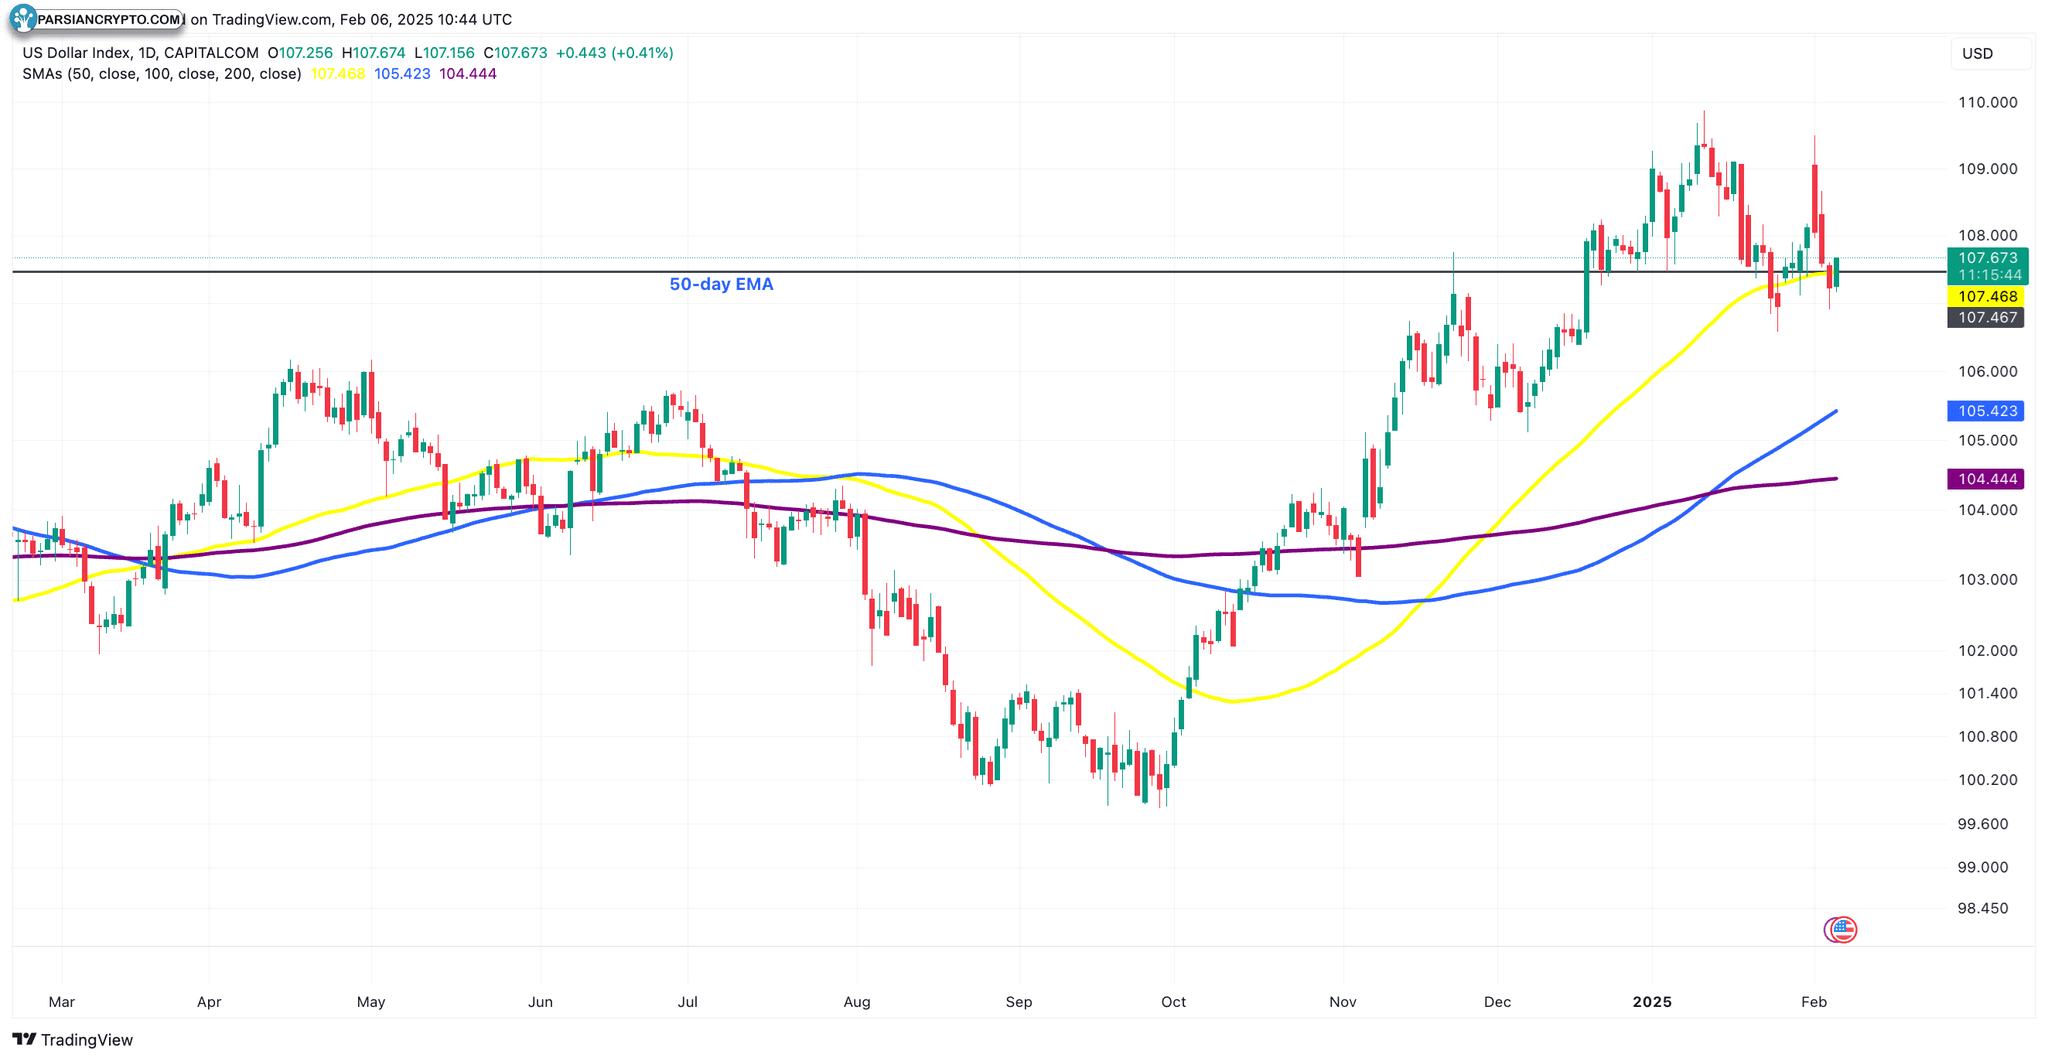Click the yellow 107.468 SMA value in legend
Image resolution: width=2048 pixels, height=1061 pixels.
click(338, 74)
